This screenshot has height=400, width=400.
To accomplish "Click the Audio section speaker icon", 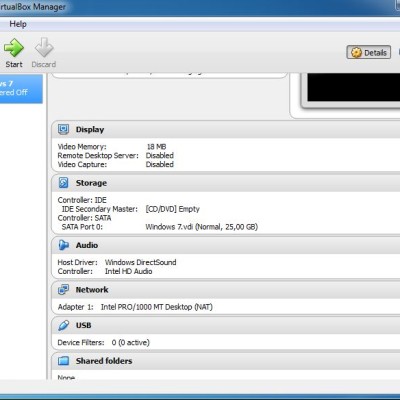I will (x=63, y=245).
